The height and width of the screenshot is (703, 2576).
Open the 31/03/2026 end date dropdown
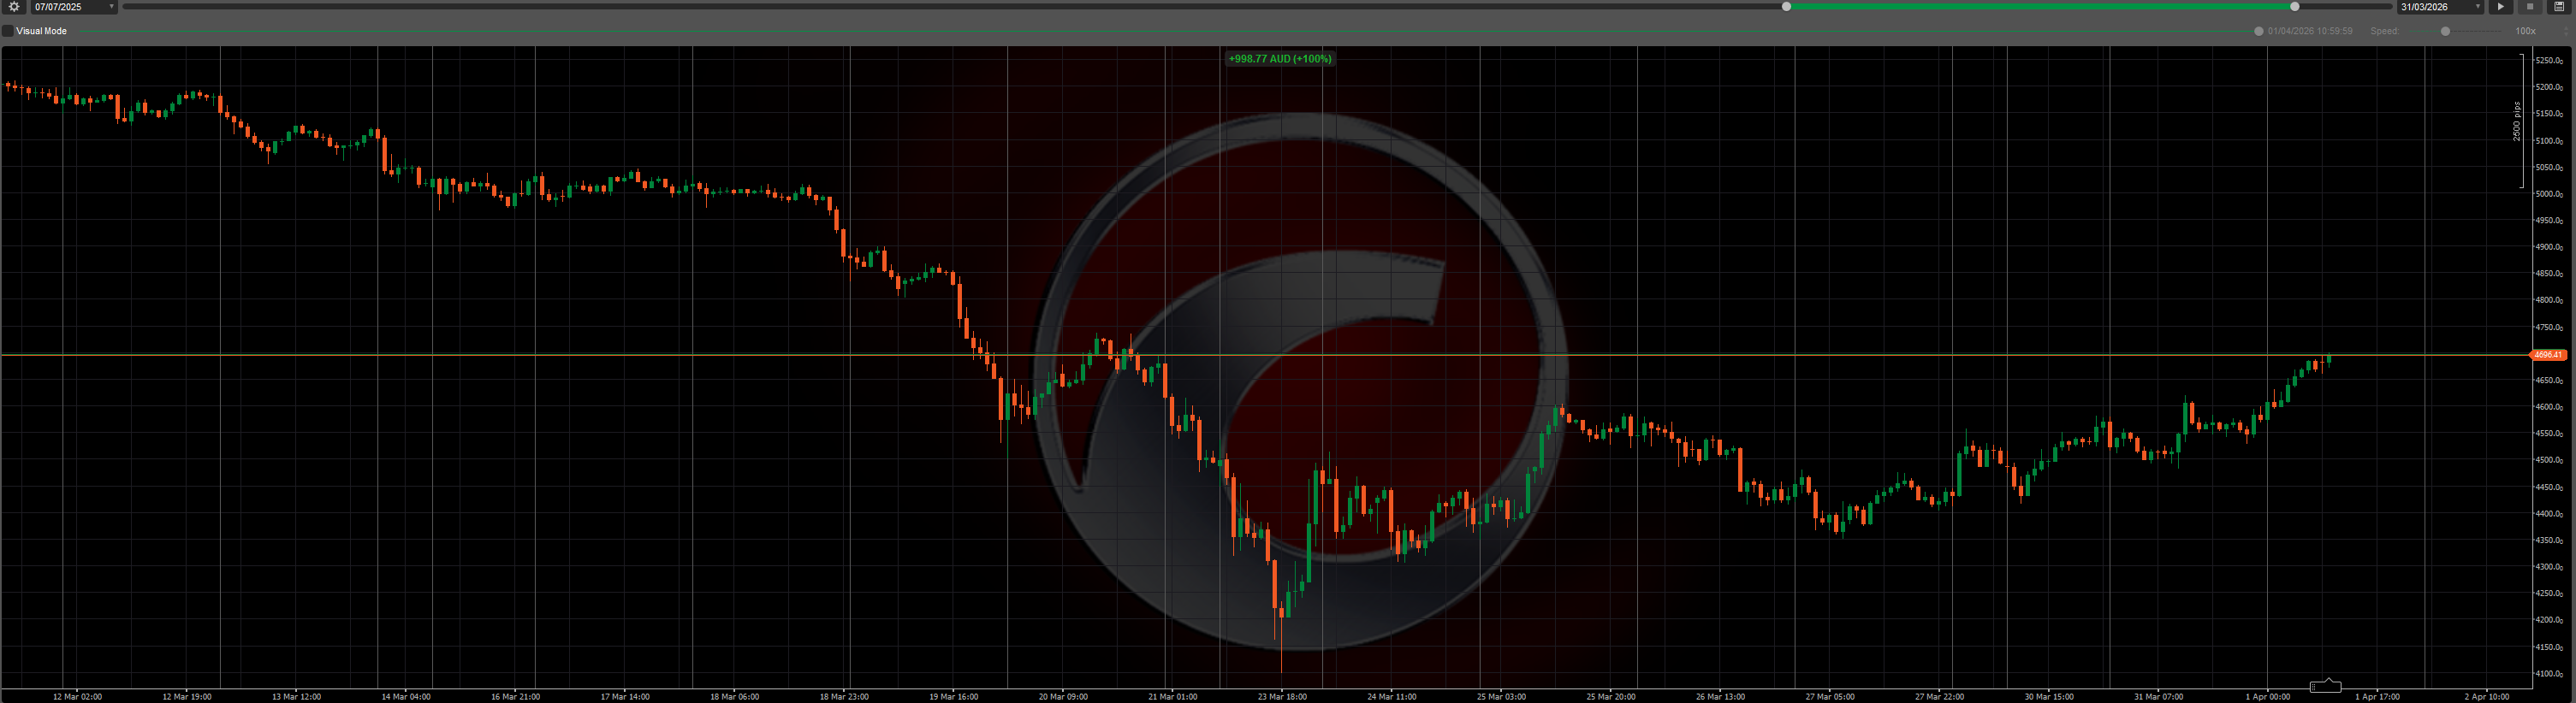[x=2441, y=6]
